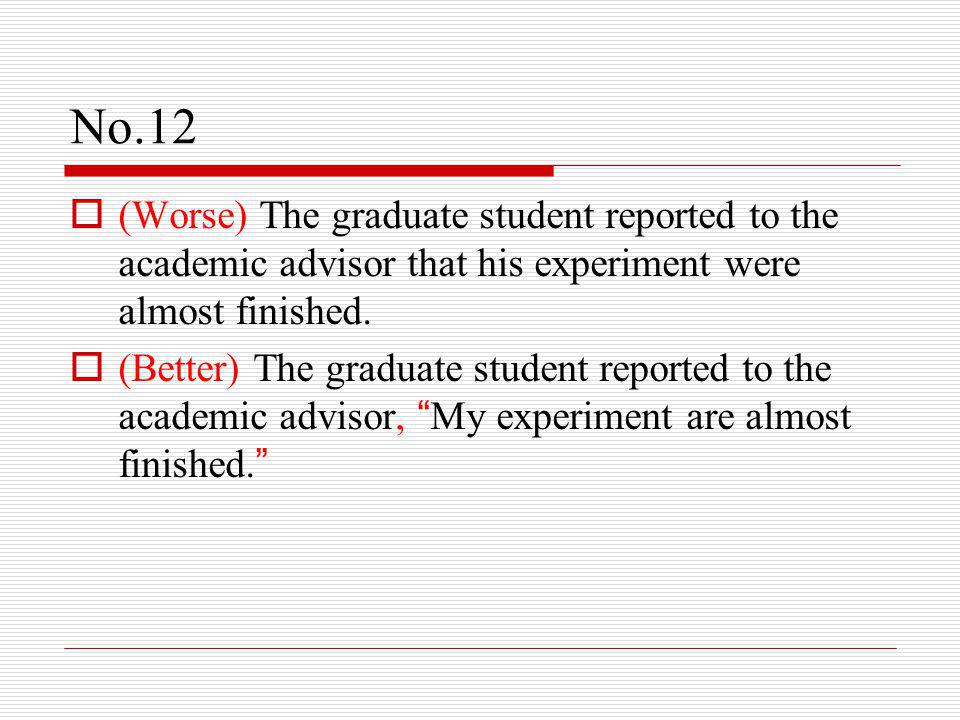
Task: Click the thick red bar under title
Action: pyautogui.click(x=309, y=171)
